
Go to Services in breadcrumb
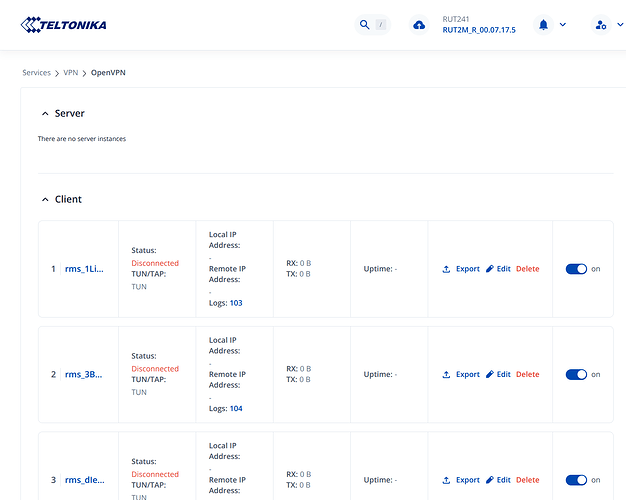point(37,73)
